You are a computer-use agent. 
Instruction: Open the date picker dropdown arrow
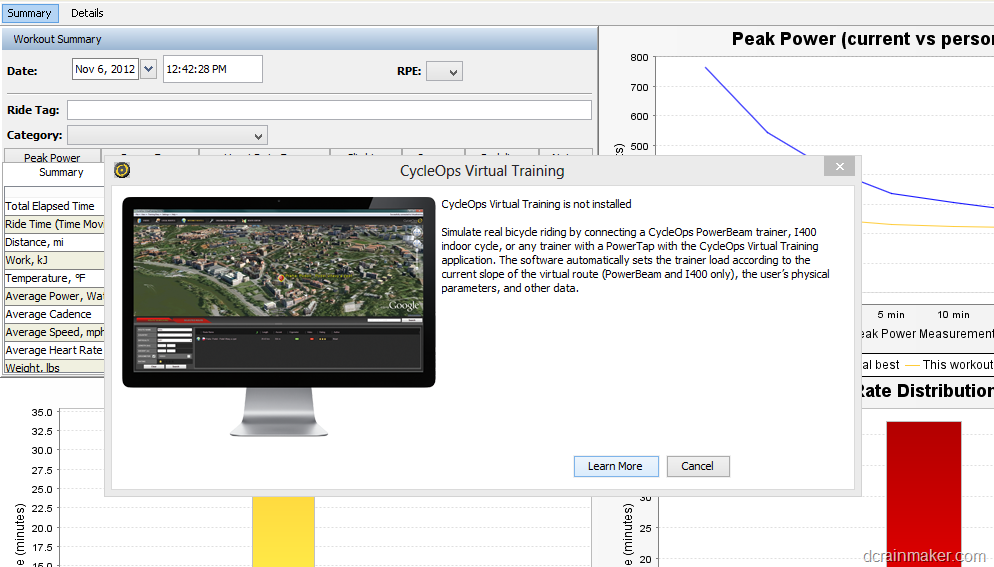pyautogui.click(x=148, y=69)
